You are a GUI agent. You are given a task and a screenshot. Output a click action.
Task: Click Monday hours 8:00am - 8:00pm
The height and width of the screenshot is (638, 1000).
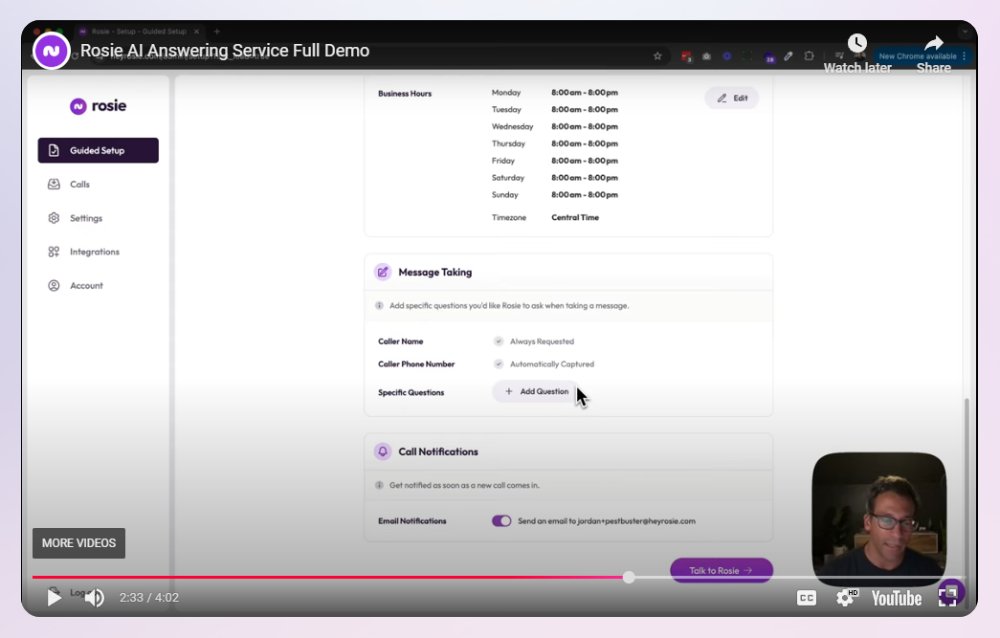(584, 93)
